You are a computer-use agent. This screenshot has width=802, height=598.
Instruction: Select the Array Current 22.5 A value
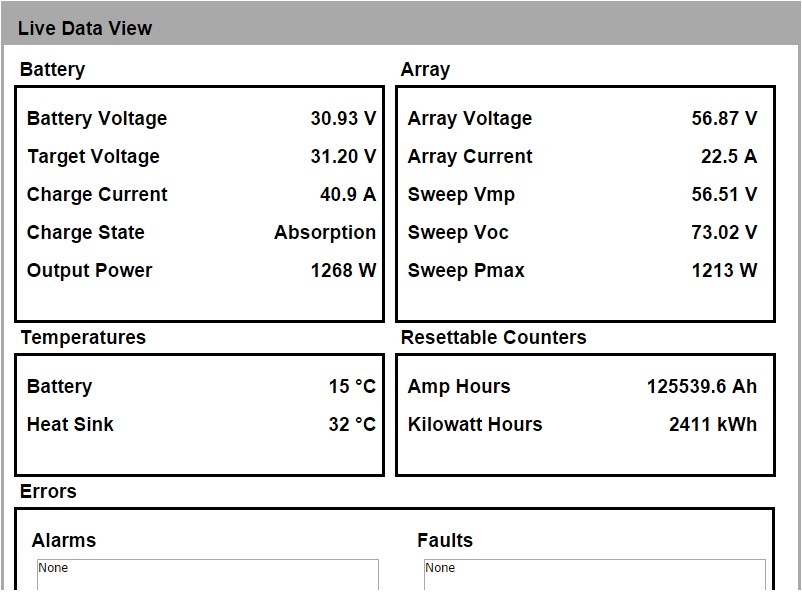pos(728,156)
